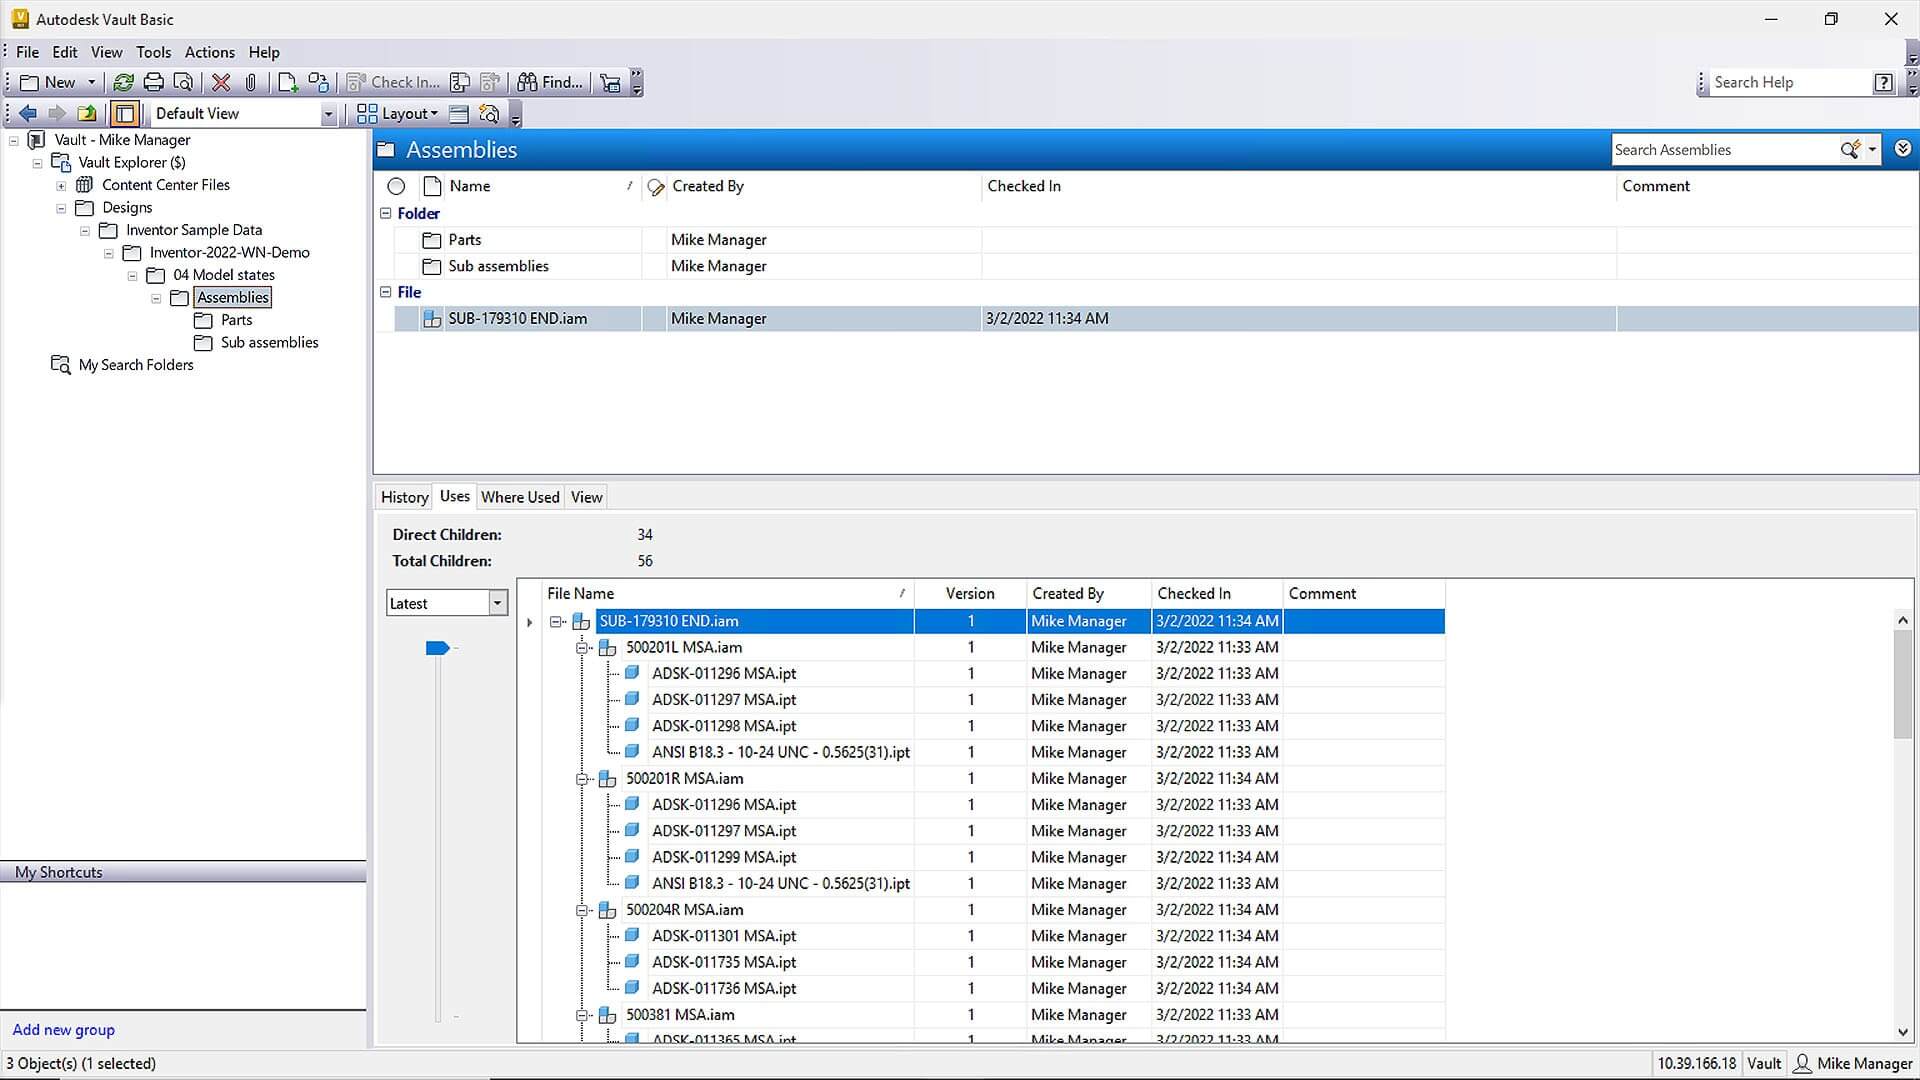Click the Add Files icon

click(288, 83)
